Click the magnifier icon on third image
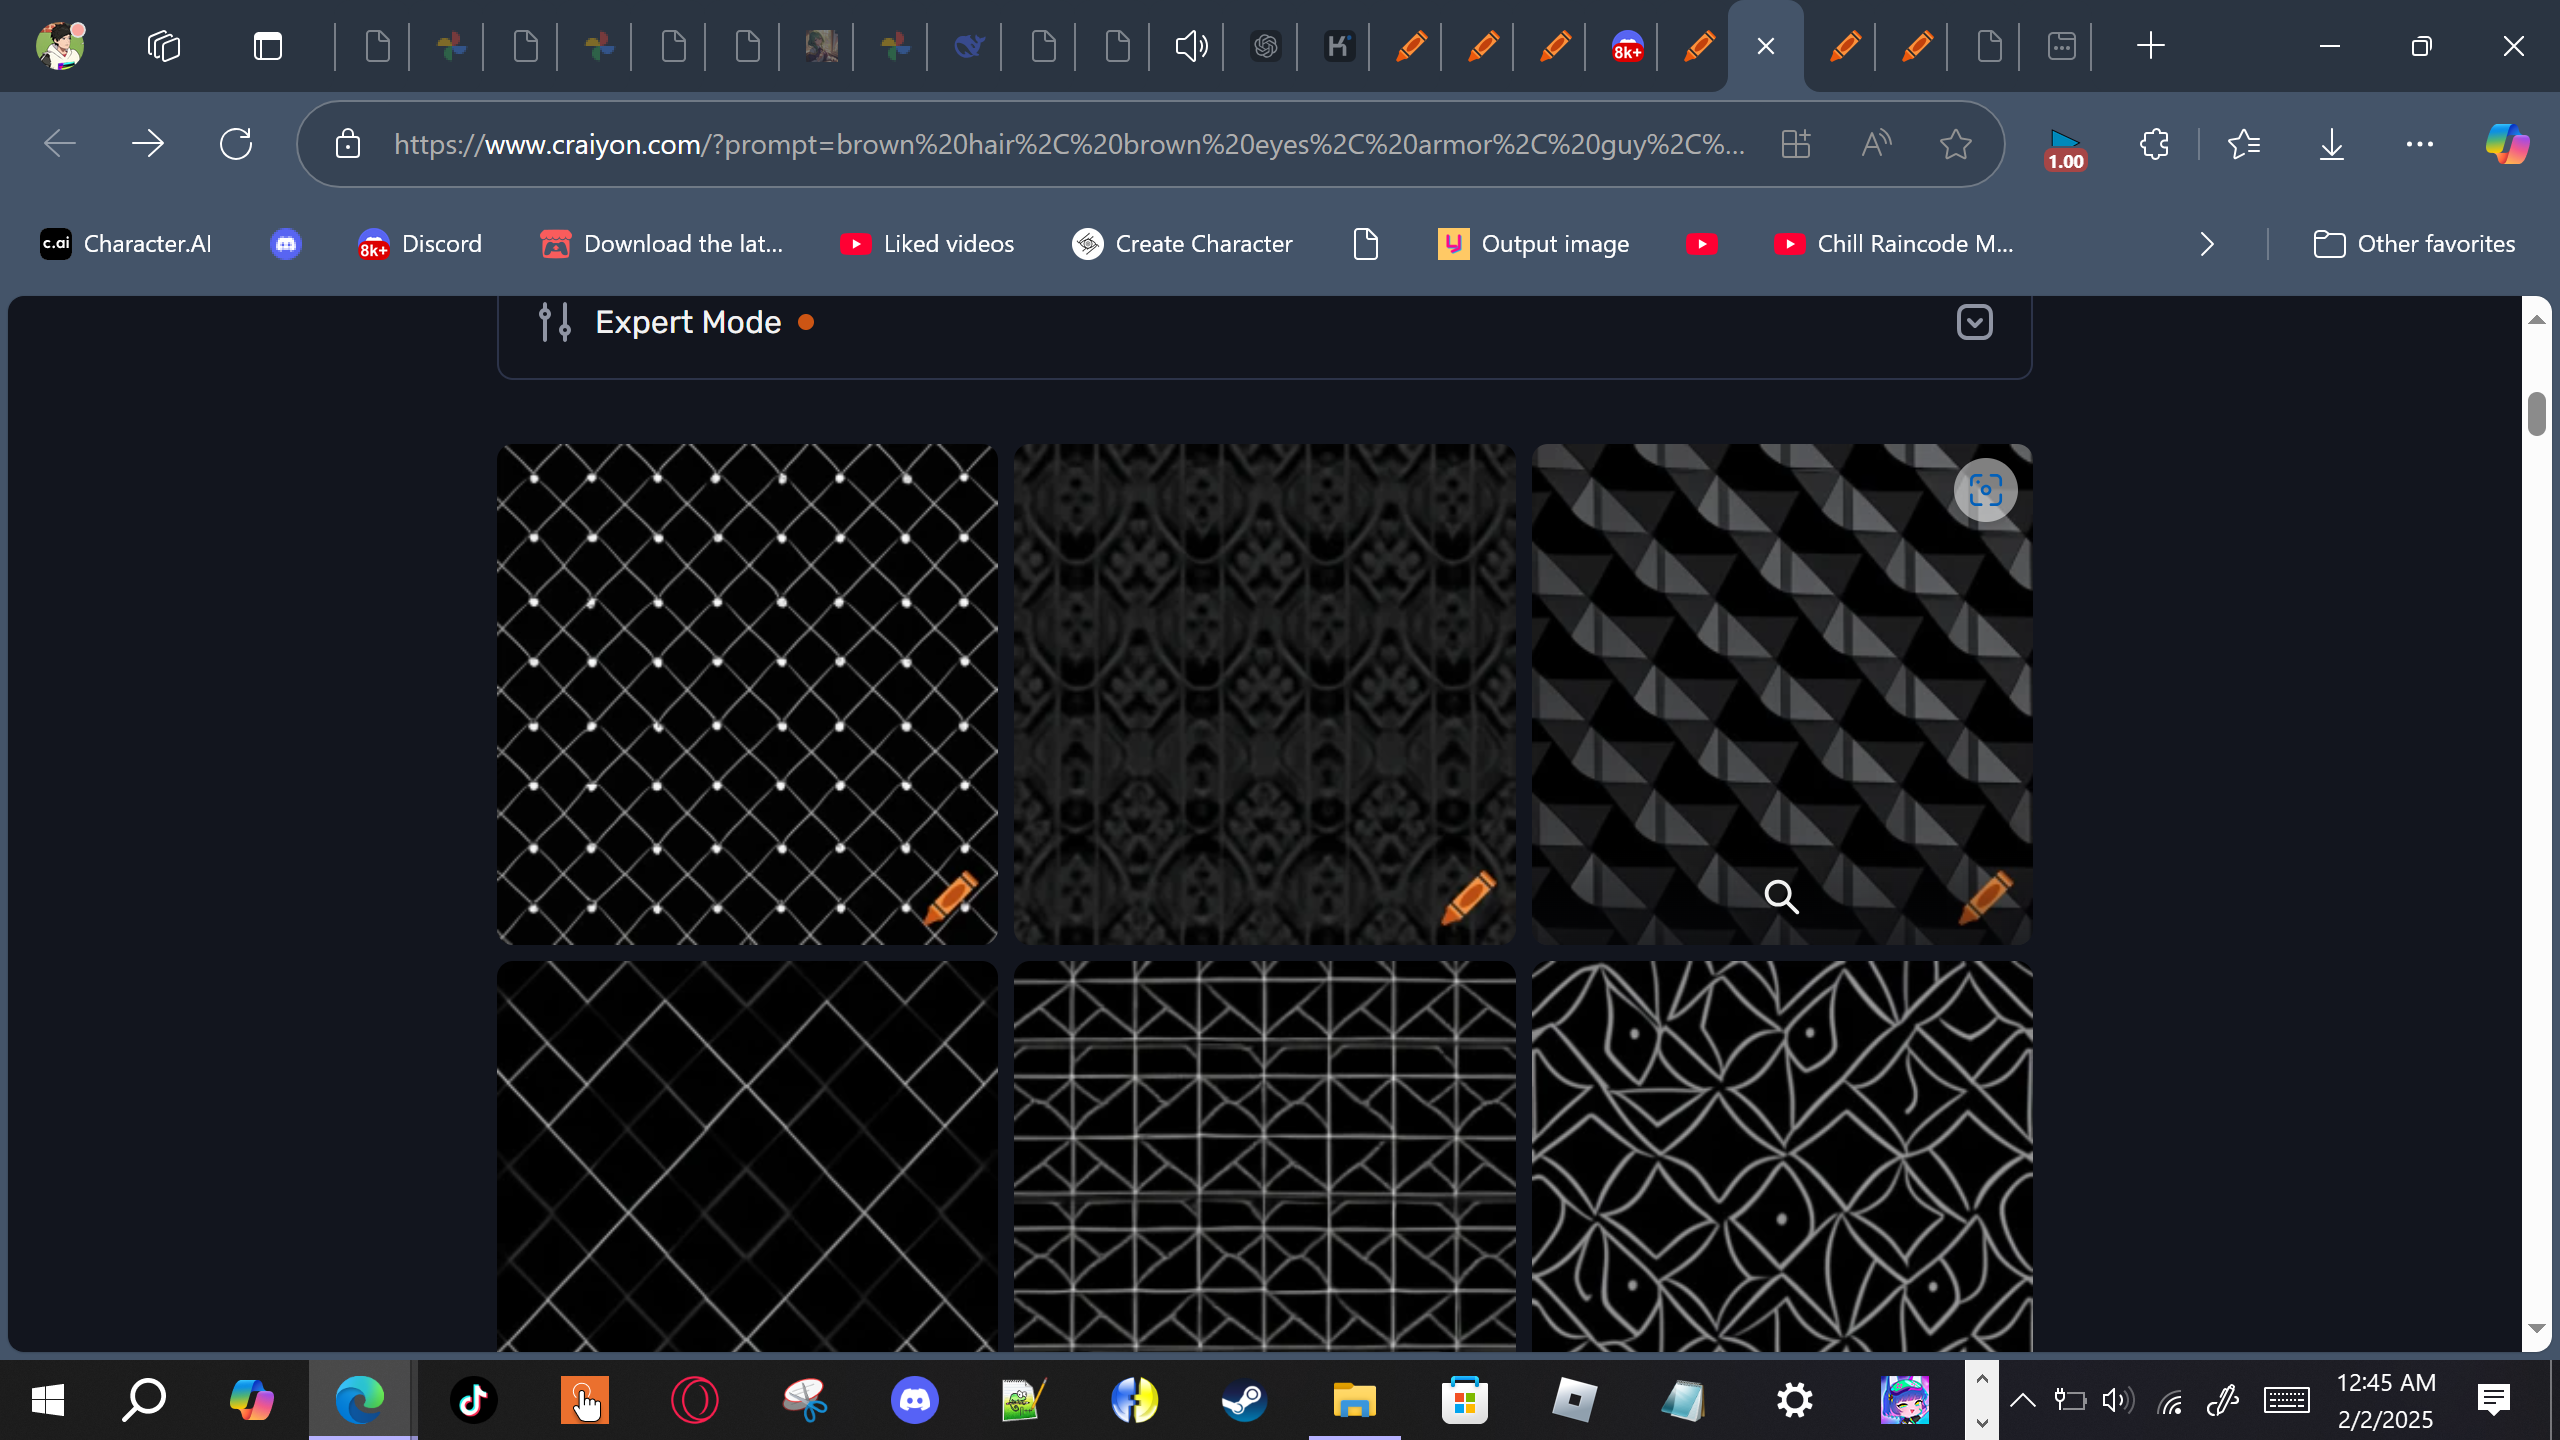Image resolution: width=2560 pixels, height=1440 pixels. pos(1781,897)
